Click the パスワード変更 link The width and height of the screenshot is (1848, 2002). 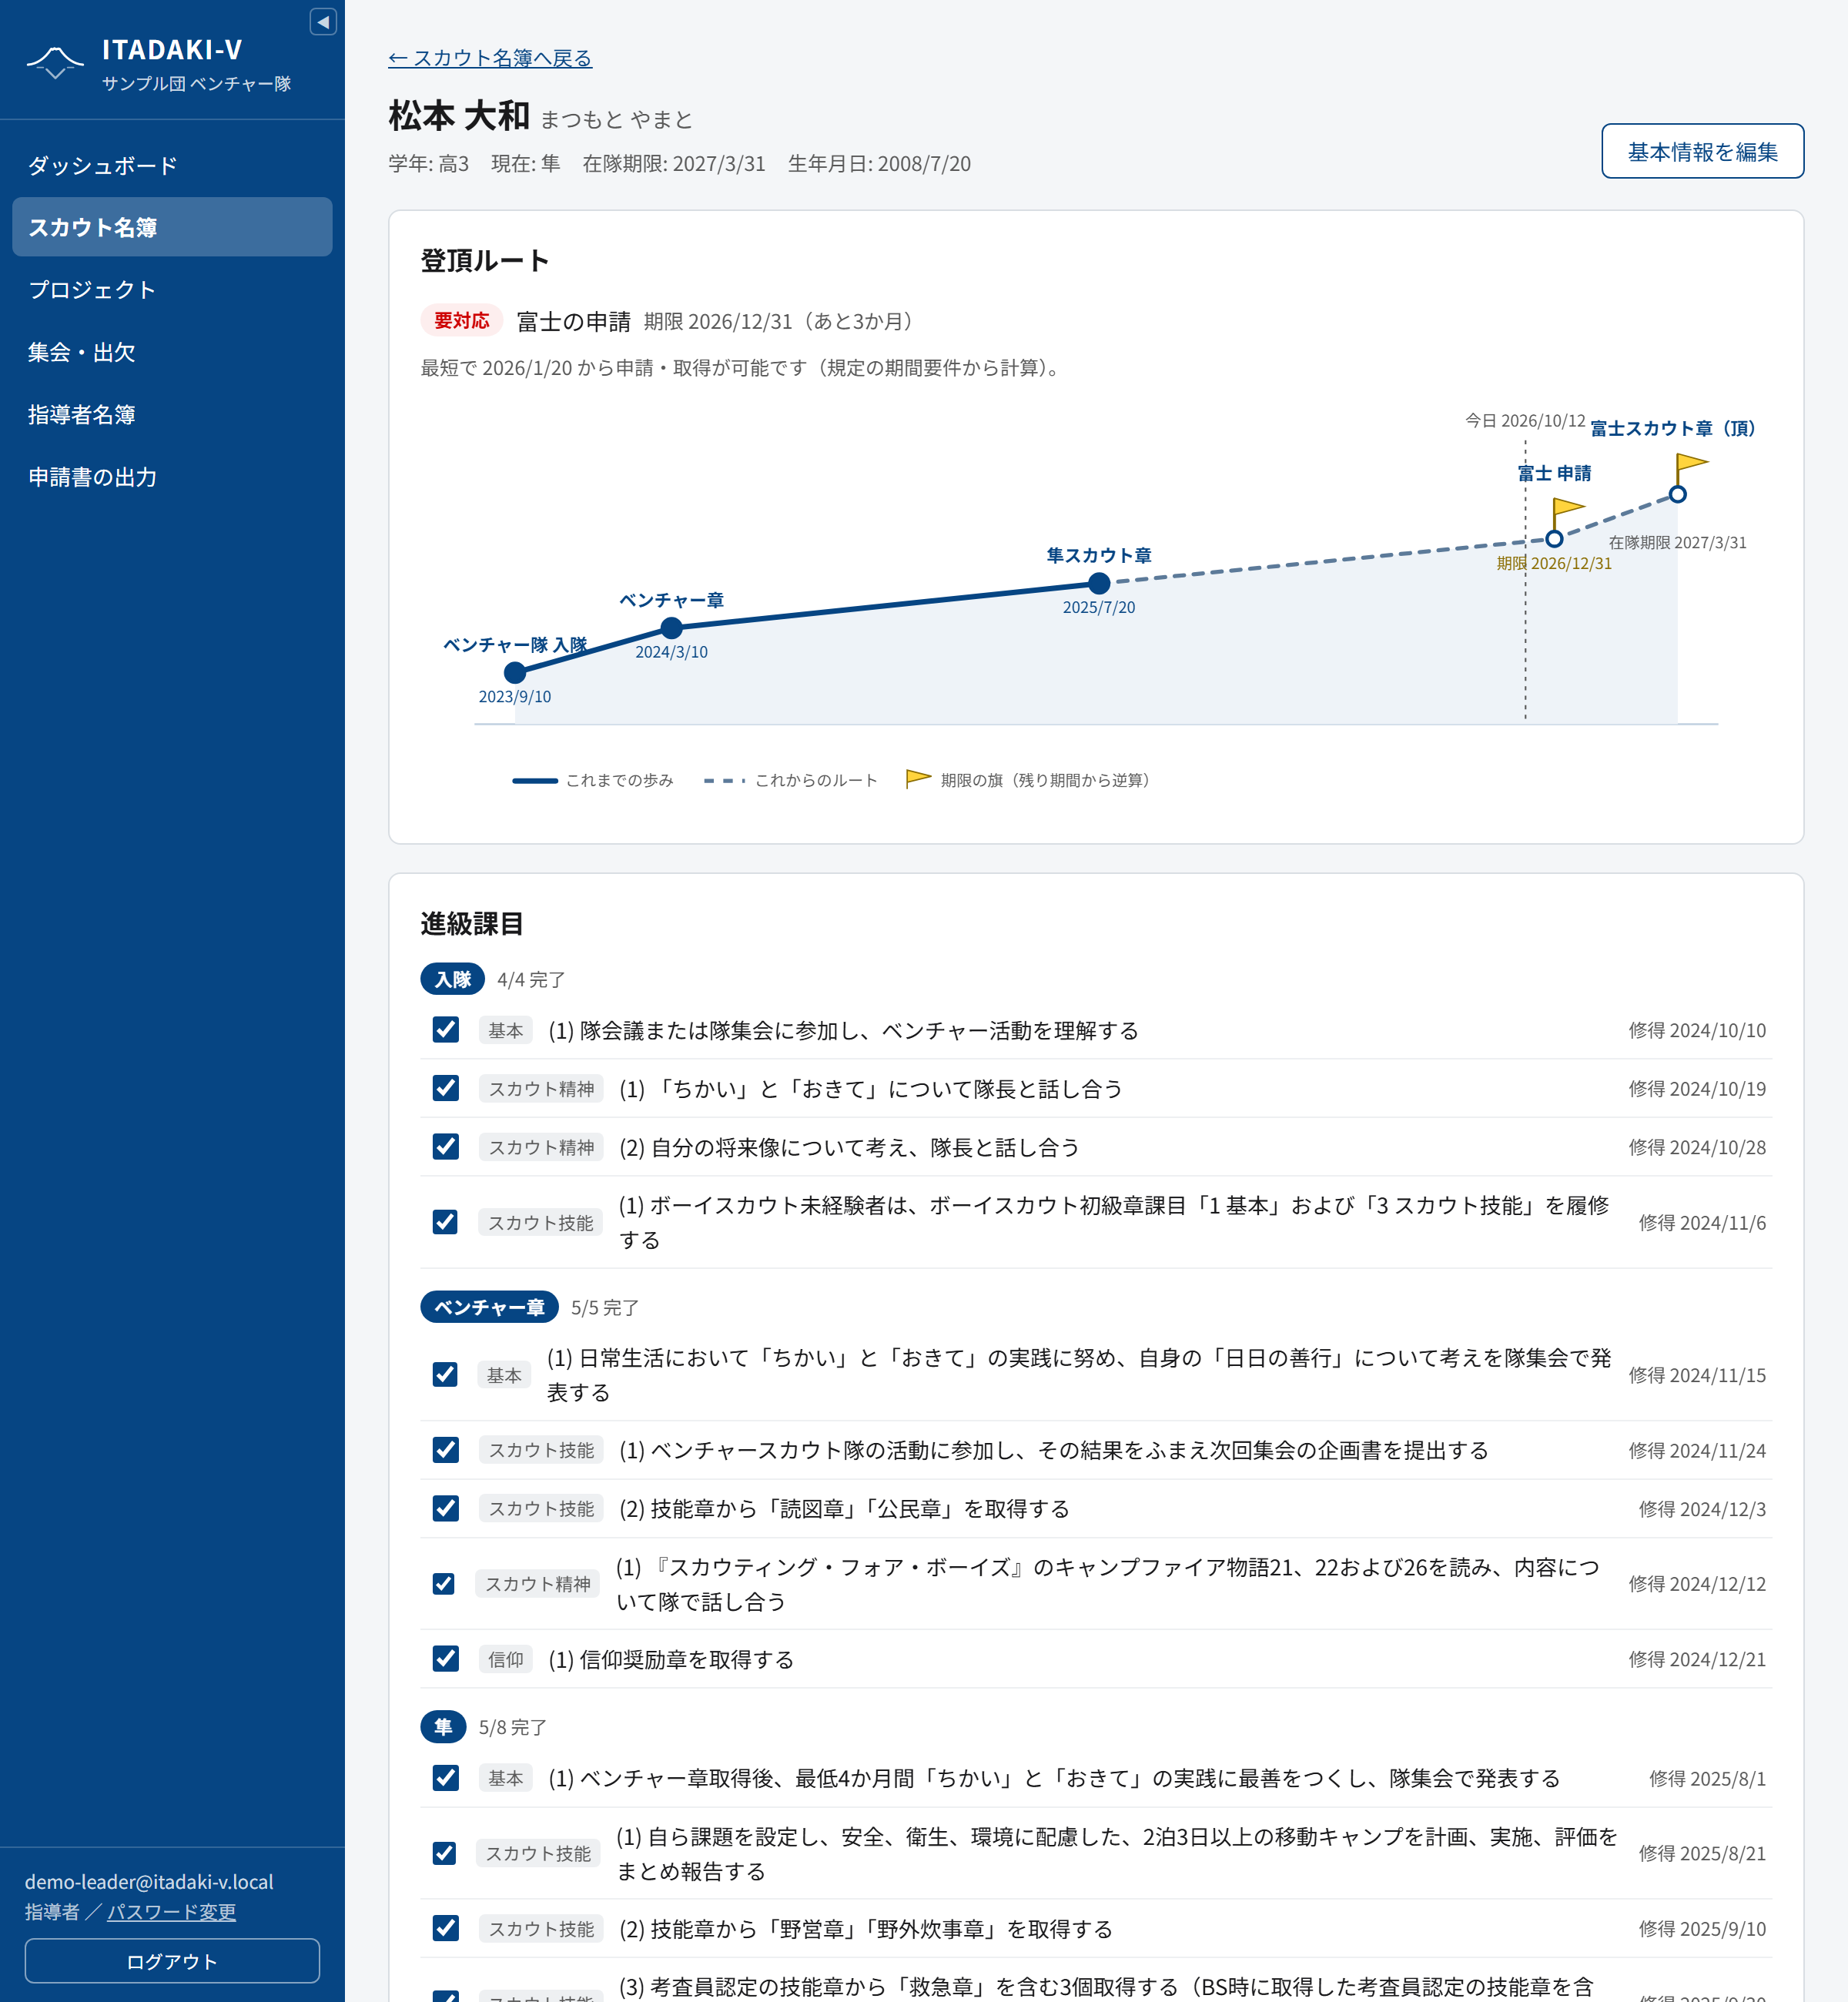click(x=172, y=1911)
